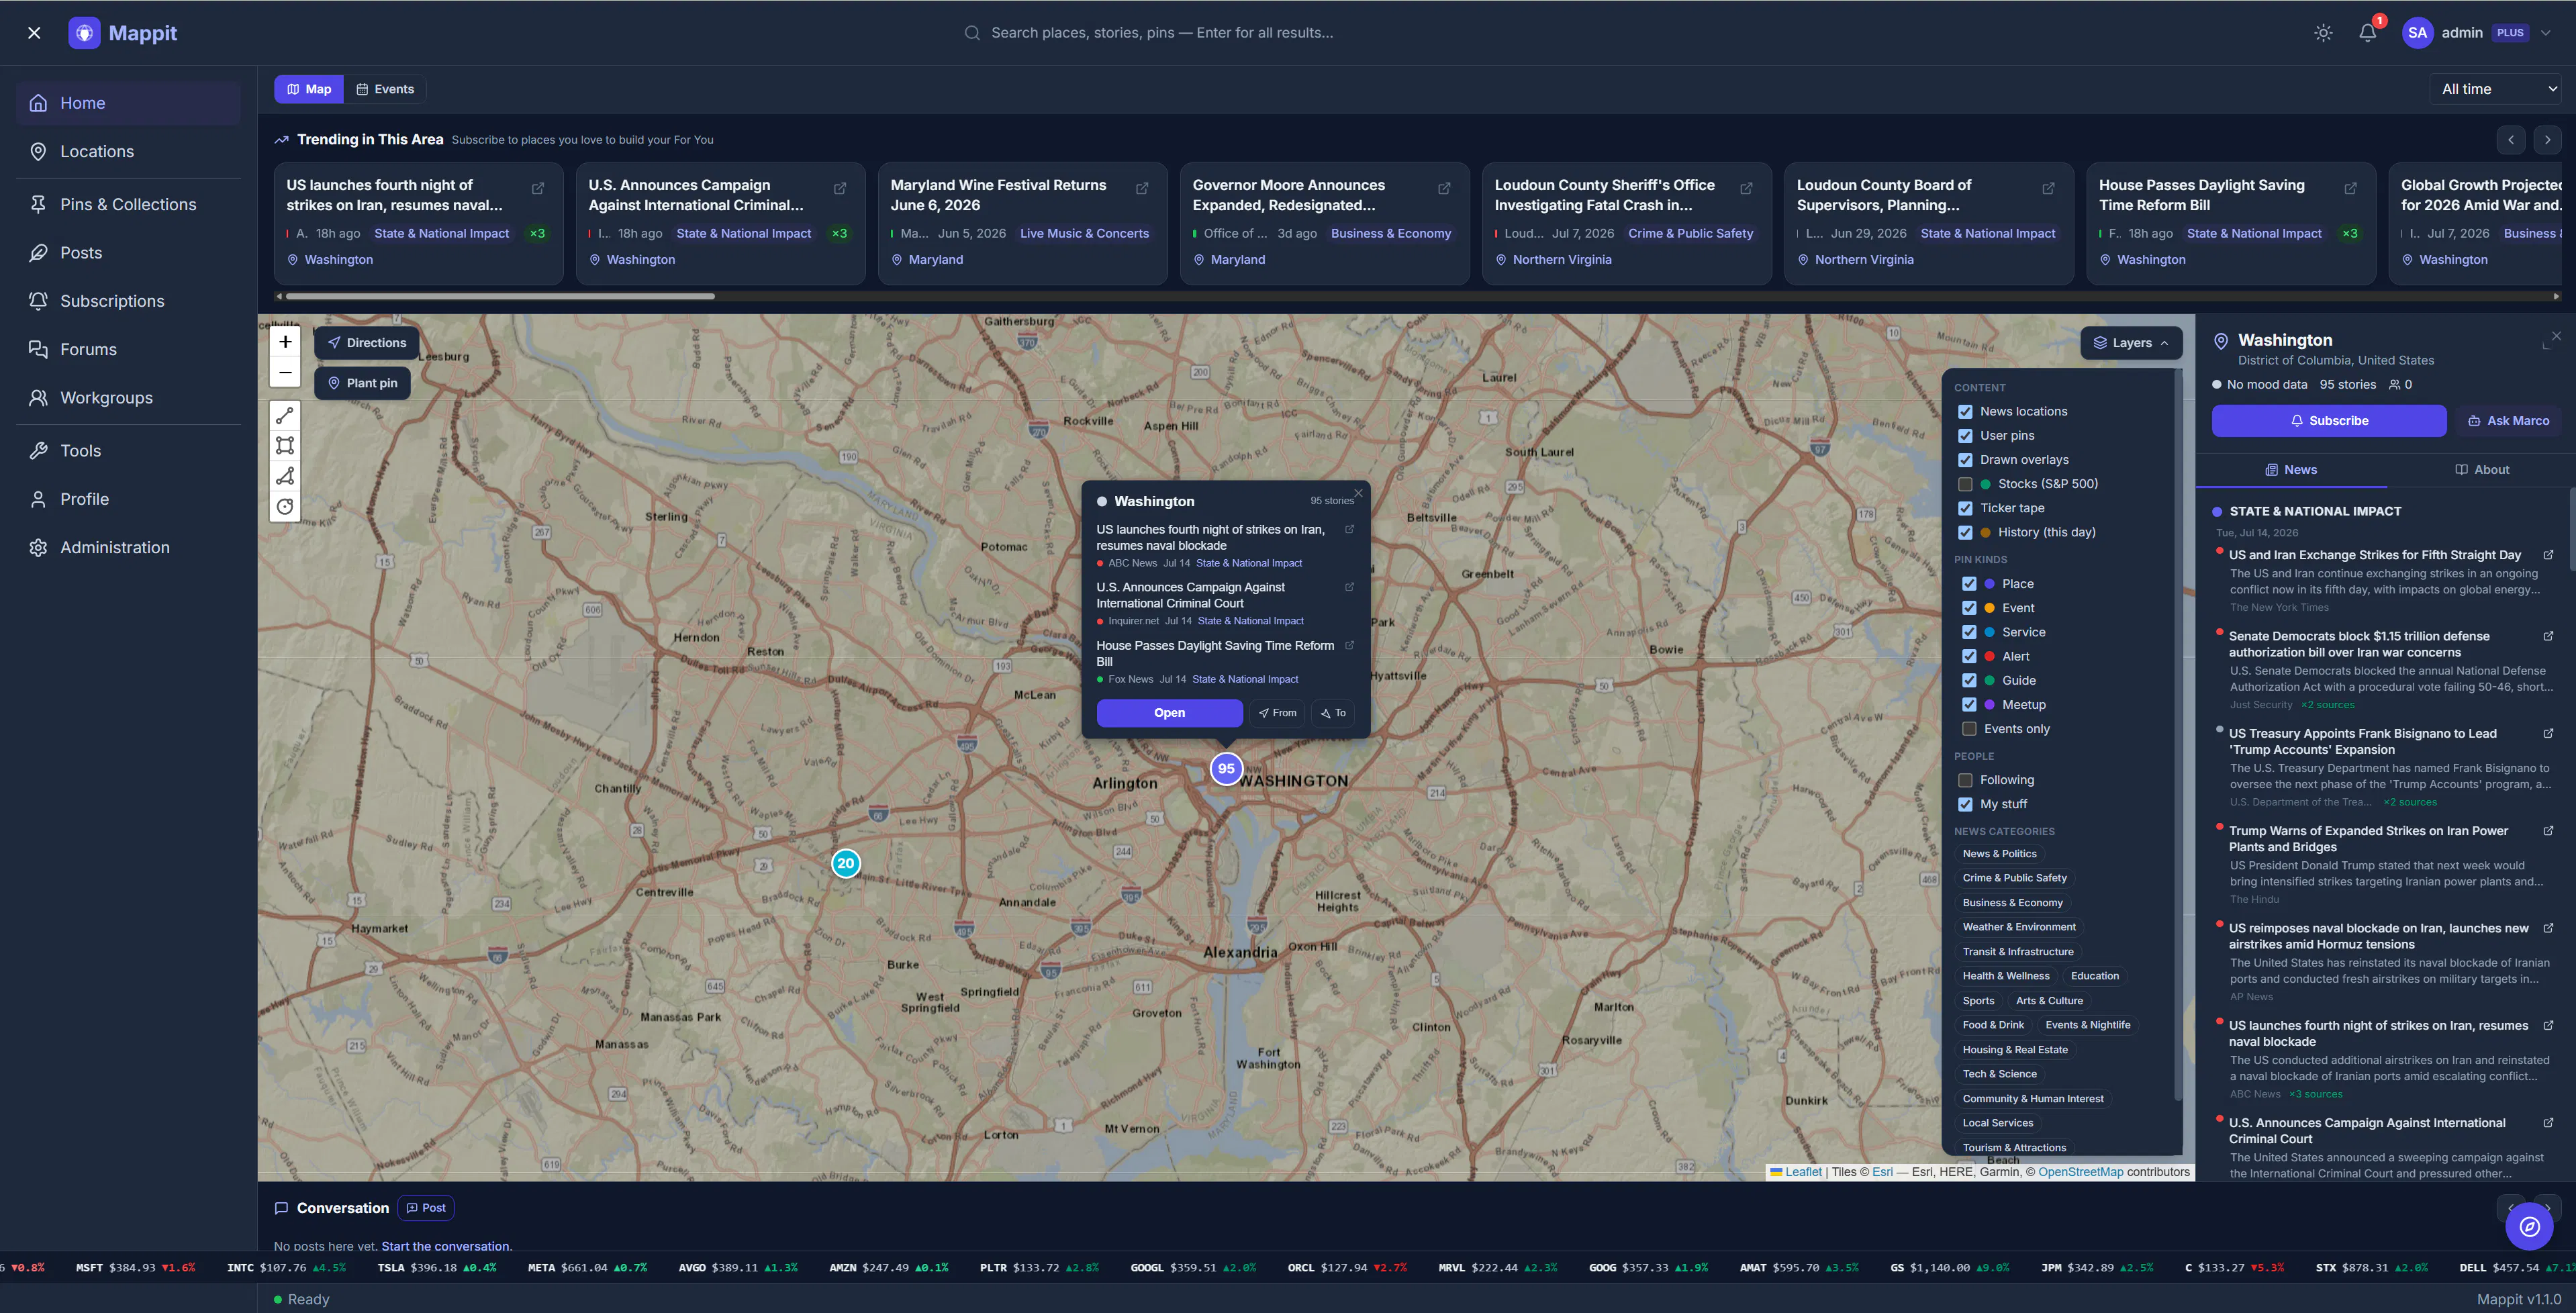Click the Subscribe button

(x=2329, y=421)
